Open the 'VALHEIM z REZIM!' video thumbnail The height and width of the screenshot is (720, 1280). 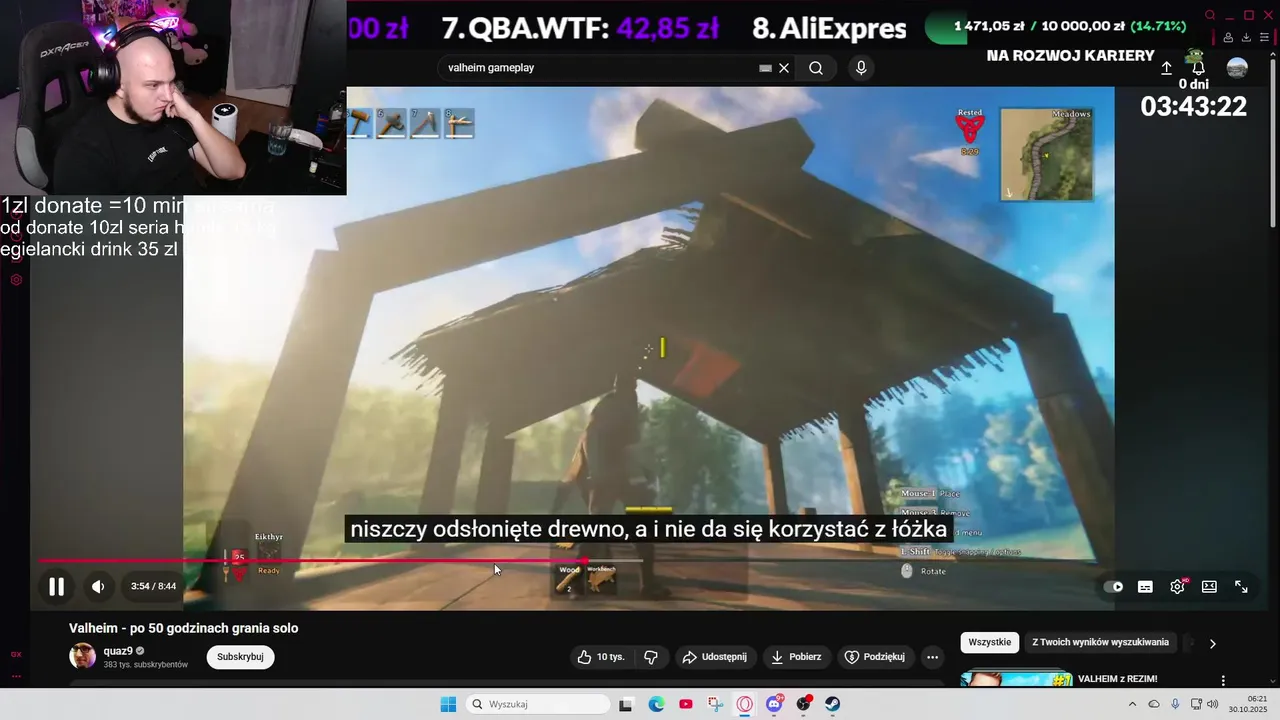pos(1016,680)
